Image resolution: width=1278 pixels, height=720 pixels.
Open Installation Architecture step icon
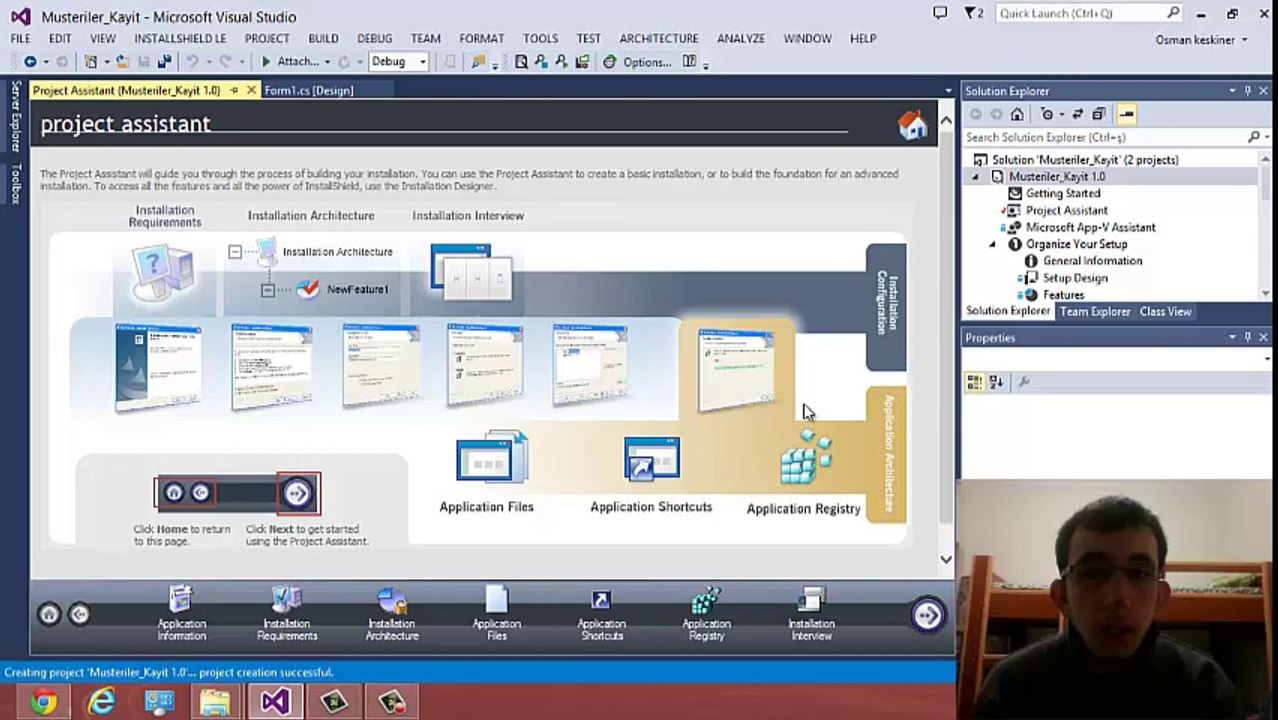tap(392, 613)
